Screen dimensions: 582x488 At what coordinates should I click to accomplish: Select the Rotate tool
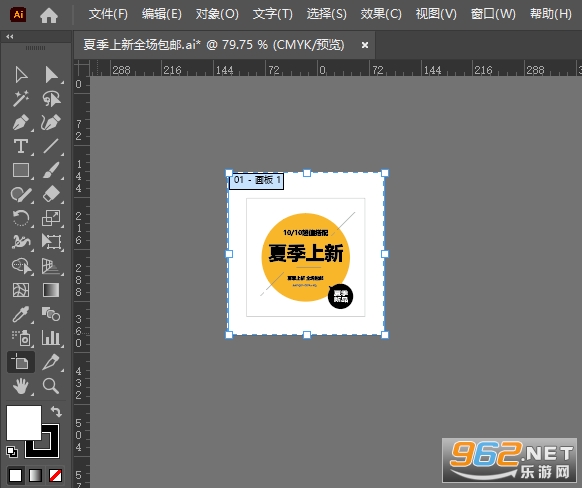21,218
